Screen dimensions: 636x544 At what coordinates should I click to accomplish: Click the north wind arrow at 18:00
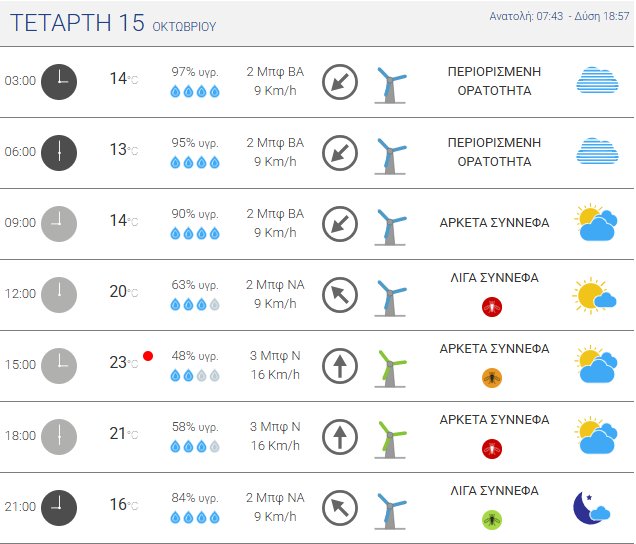(340, 436)
